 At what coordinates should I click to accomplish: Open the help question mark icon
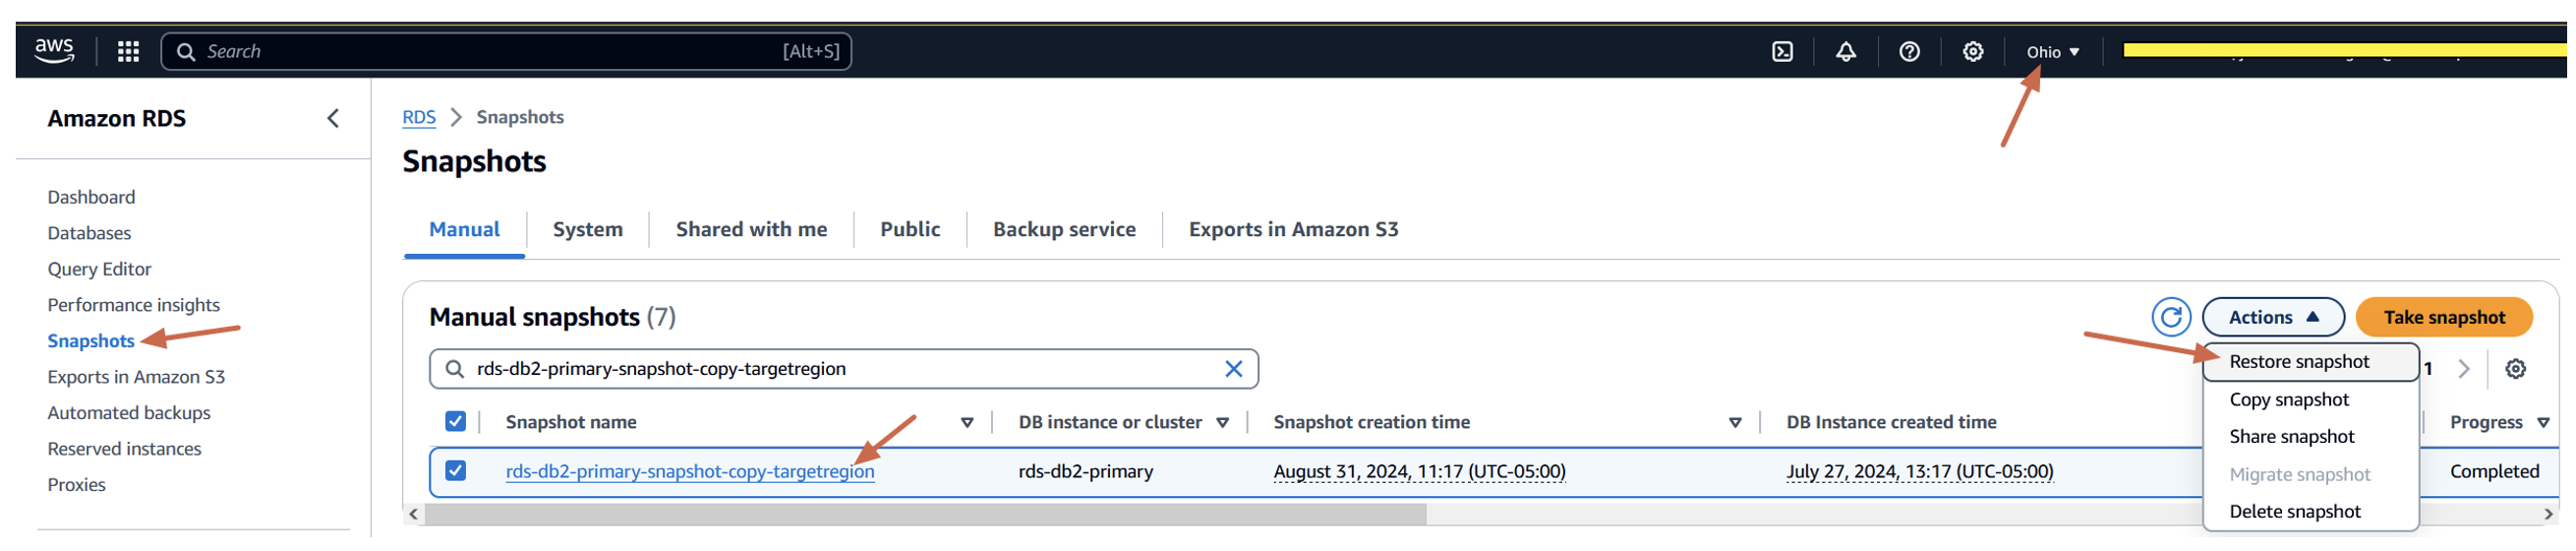pyautogui.click(x=1908, y=52)
